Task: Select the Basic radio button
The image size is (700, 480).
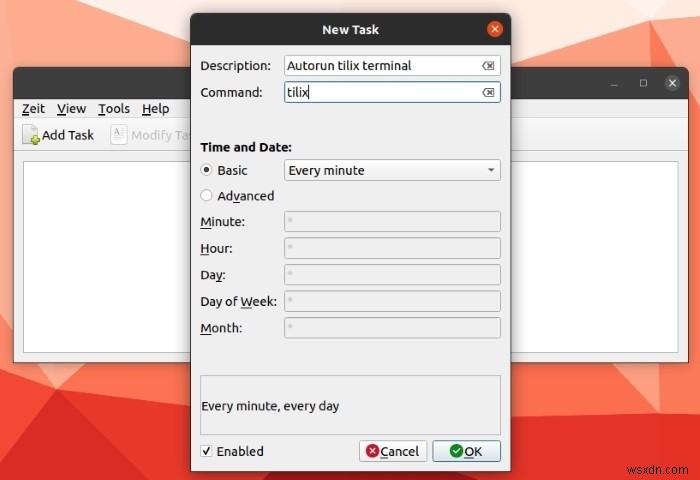Action: 206,170
